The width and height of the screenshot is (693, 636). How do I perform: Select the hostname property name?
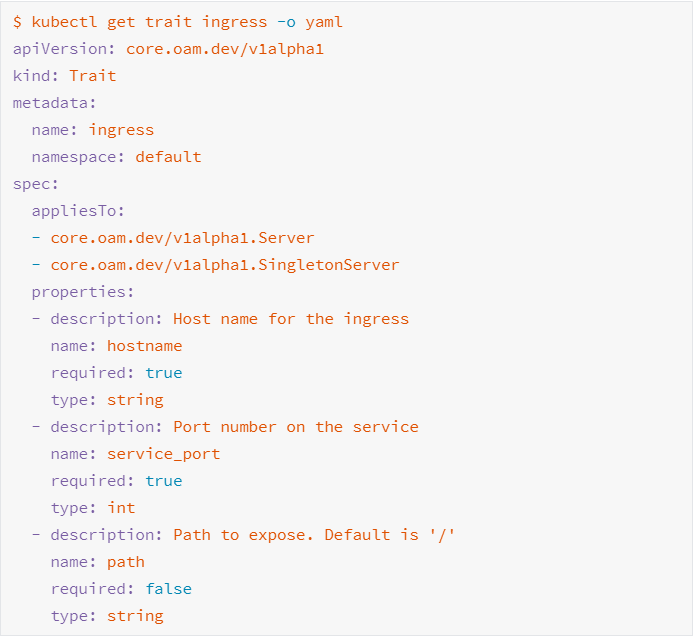point(145,346)
